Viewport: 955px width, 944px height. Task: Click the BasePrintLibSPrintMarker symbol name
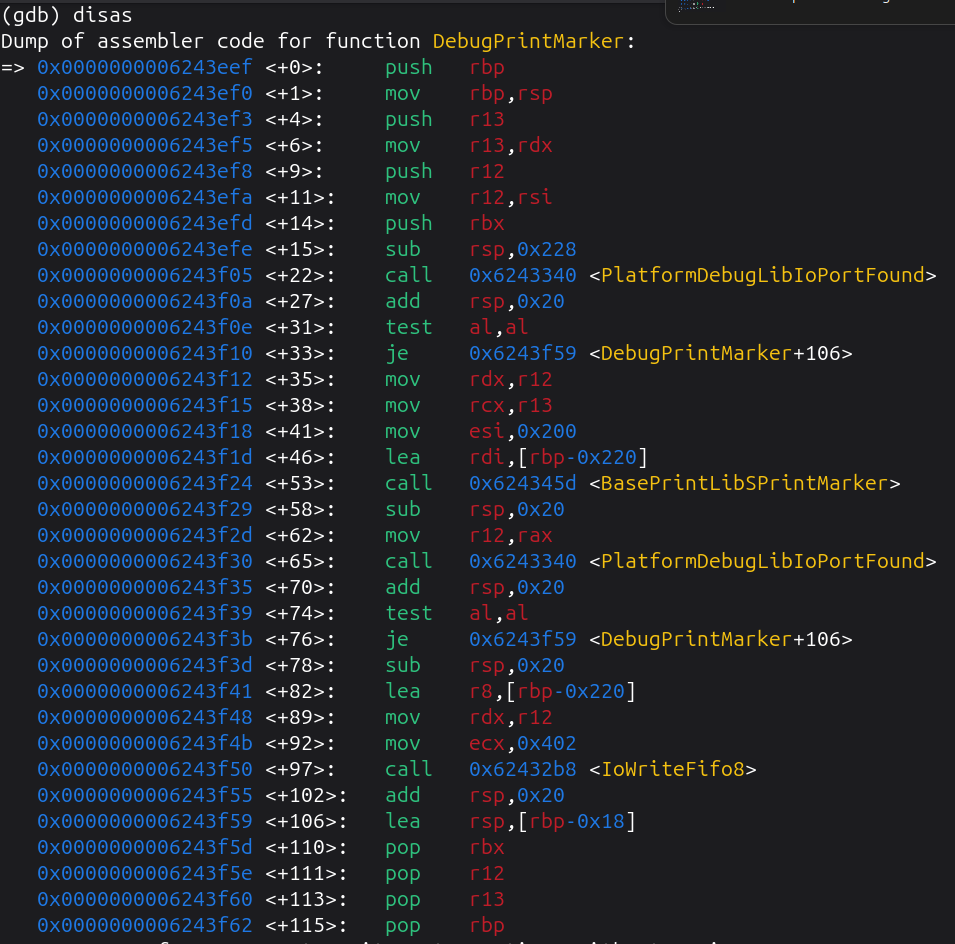point(745,484)
